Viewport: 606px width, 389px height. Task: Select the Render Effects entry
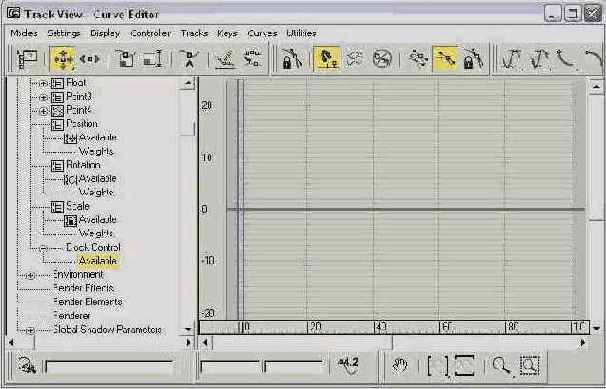pos(83,288)
